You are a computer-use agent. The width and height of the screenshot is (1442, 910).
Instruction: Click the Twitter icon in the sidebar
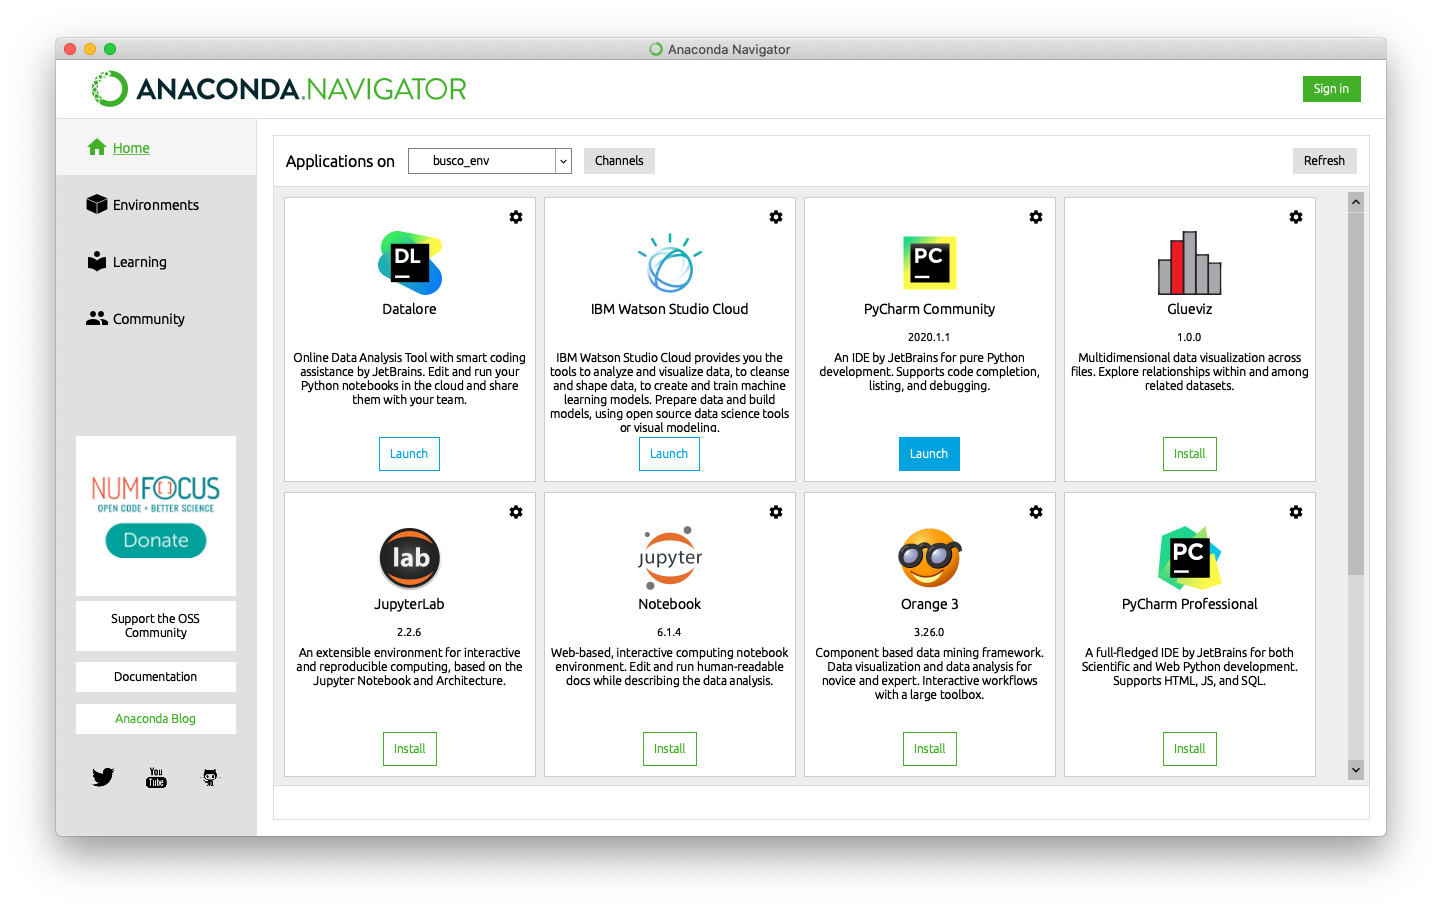pyautogui.click(x=103, y=776)
